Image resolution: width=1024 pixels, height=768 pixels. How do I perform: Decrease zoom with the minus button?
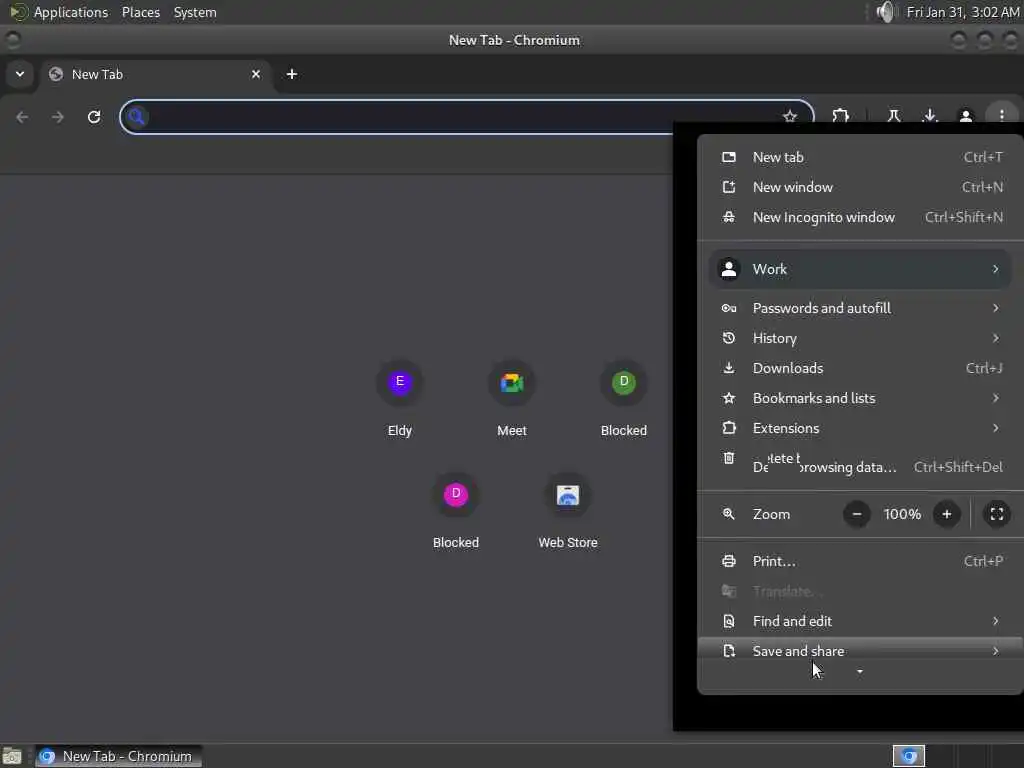pos(857,515)
